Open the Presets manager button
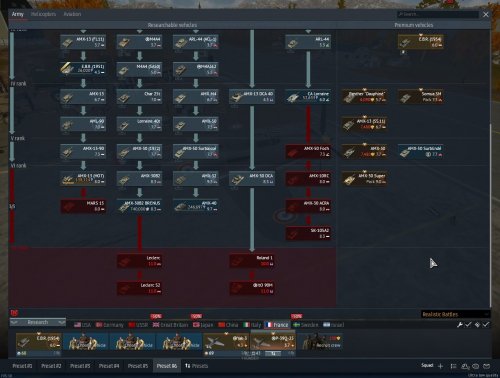 pyautogui.click(x=196, y=366)
